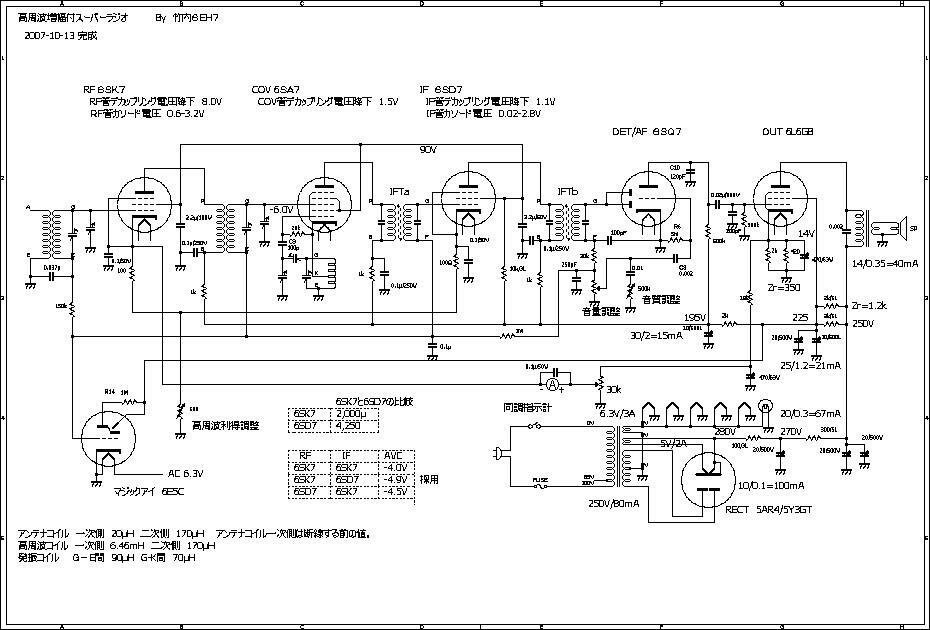The width and height of the screenshot is (930, 630).
Task: Click the 6SK7と6SD7の比較 table heading
Action: tap(374, 402)
